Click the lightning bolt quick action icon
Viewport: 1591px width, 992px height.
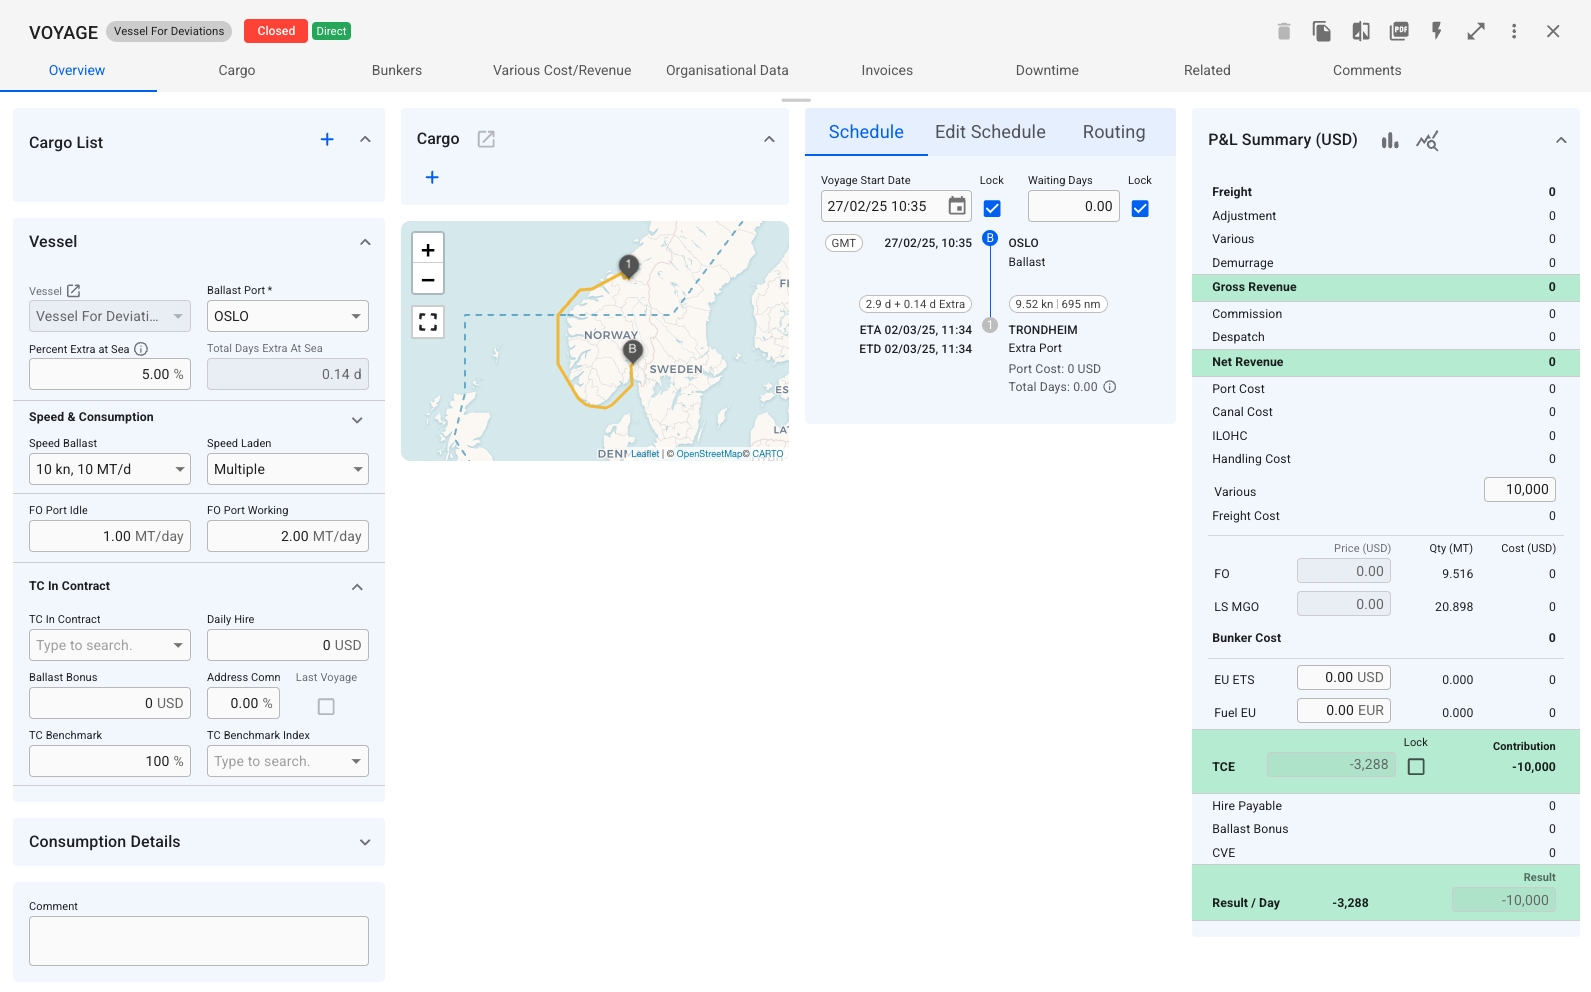pos(1437,31)
